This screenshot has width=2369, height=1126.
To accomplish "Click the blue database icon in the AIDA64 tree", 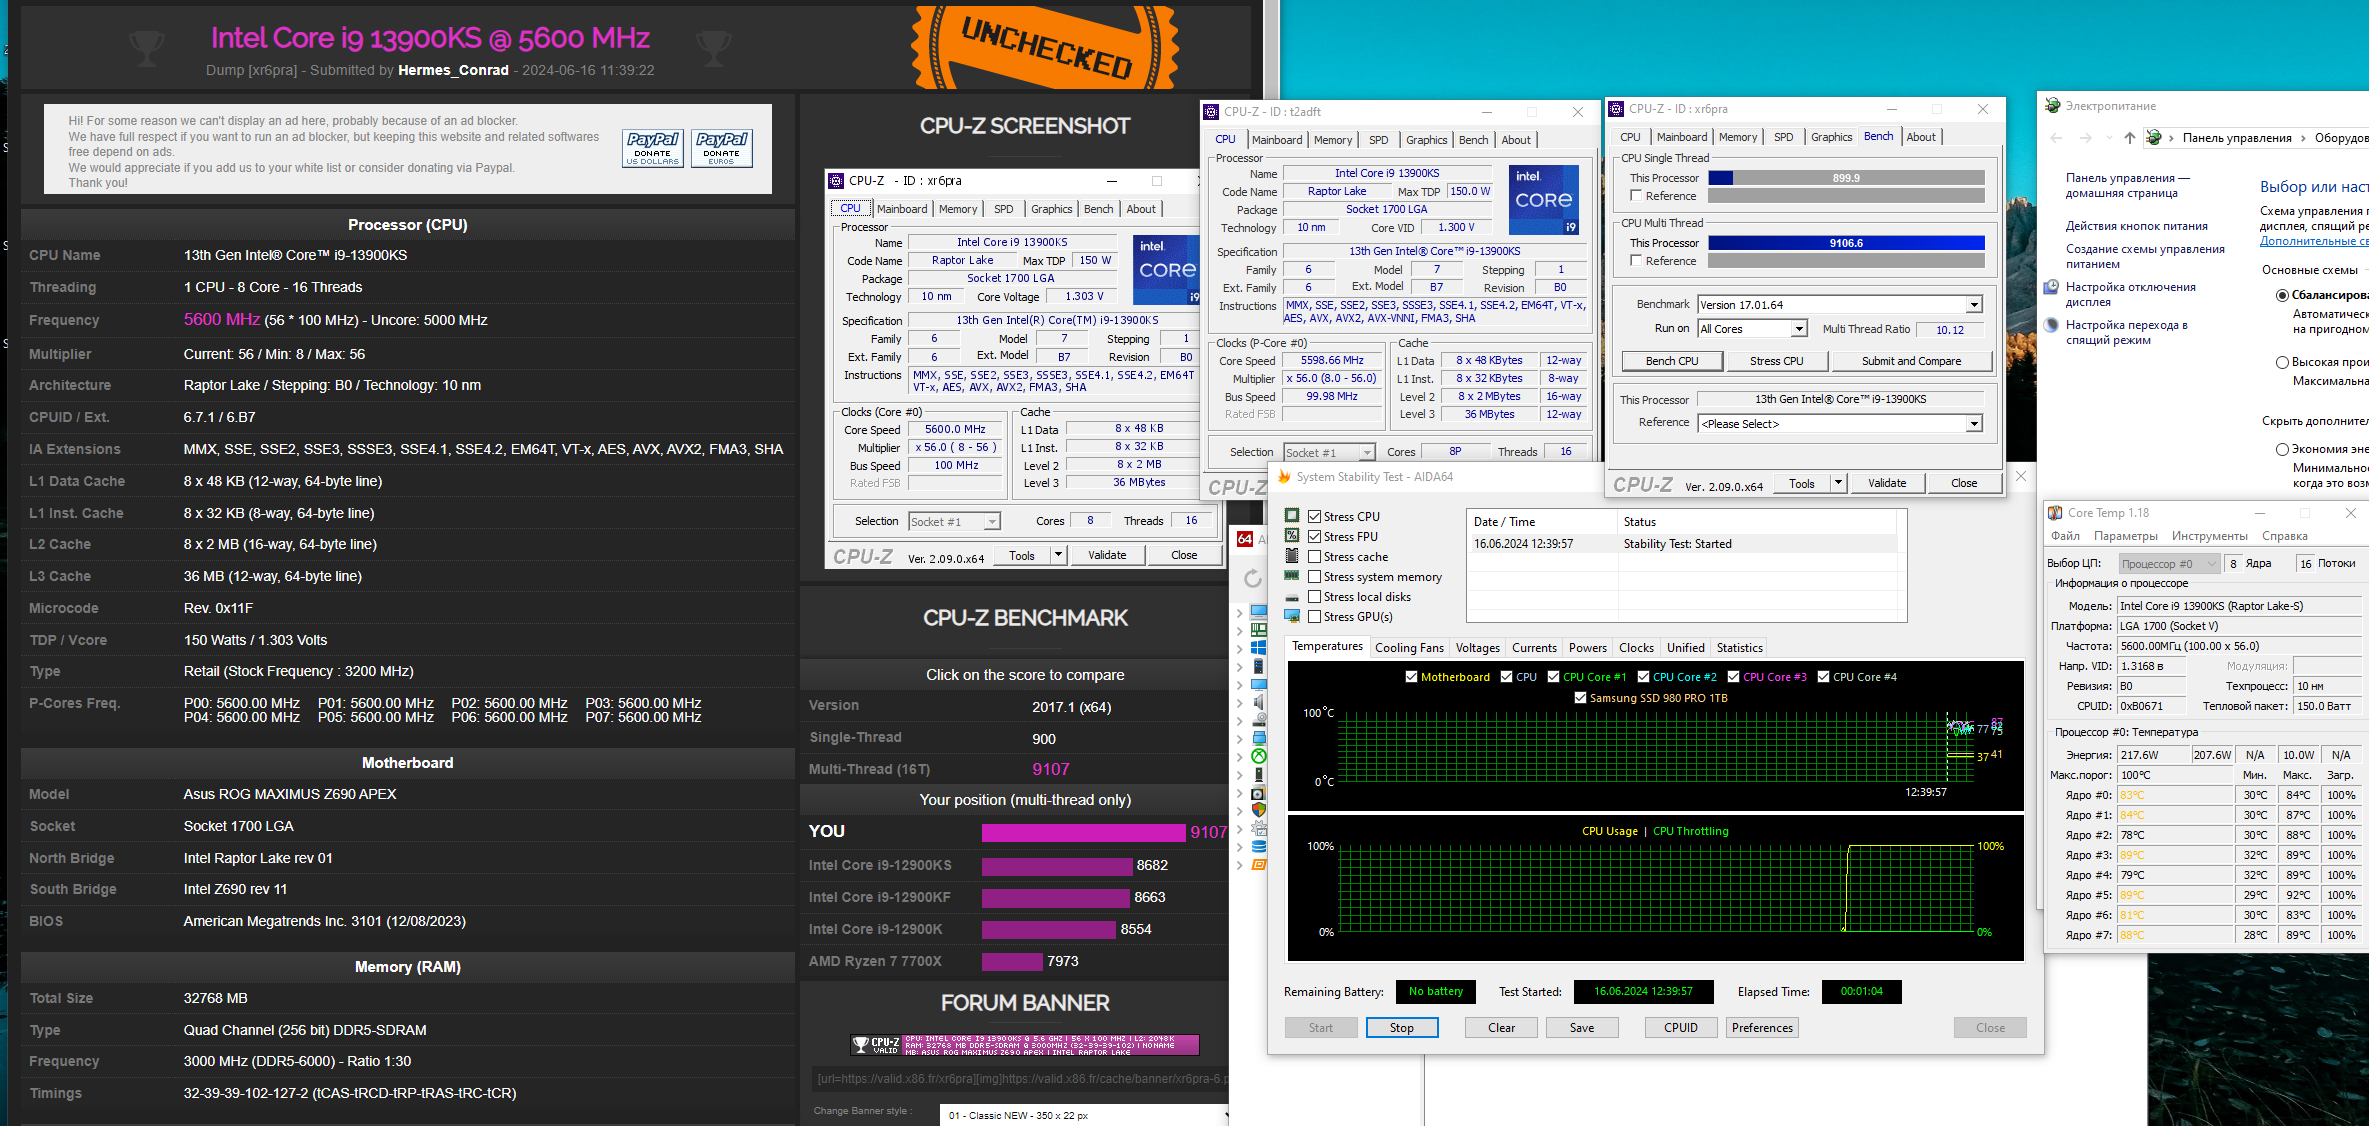I will 1259,846.
